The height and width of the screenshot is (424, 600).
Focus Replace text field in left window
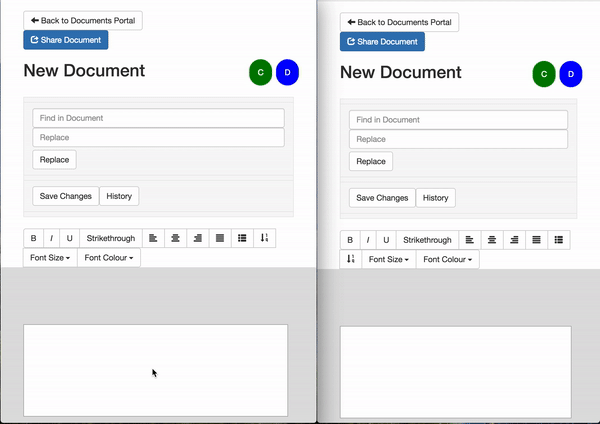point(158,137)
